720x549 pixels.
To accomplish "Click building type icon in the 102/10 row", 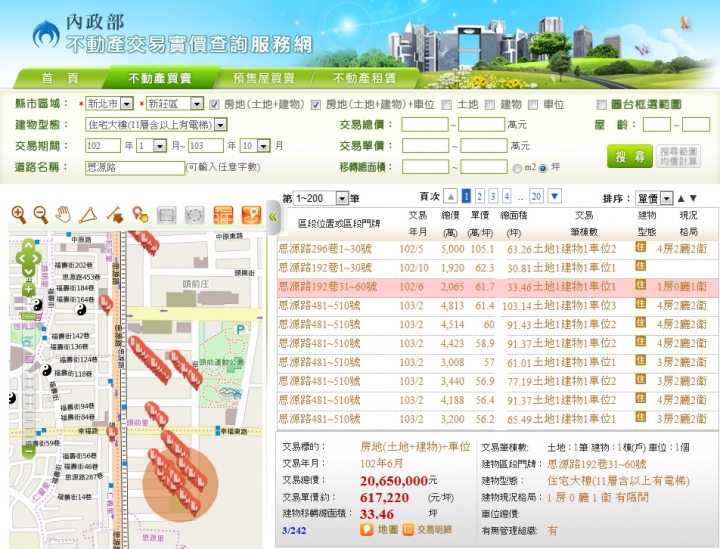I will [x=640, y=266].
